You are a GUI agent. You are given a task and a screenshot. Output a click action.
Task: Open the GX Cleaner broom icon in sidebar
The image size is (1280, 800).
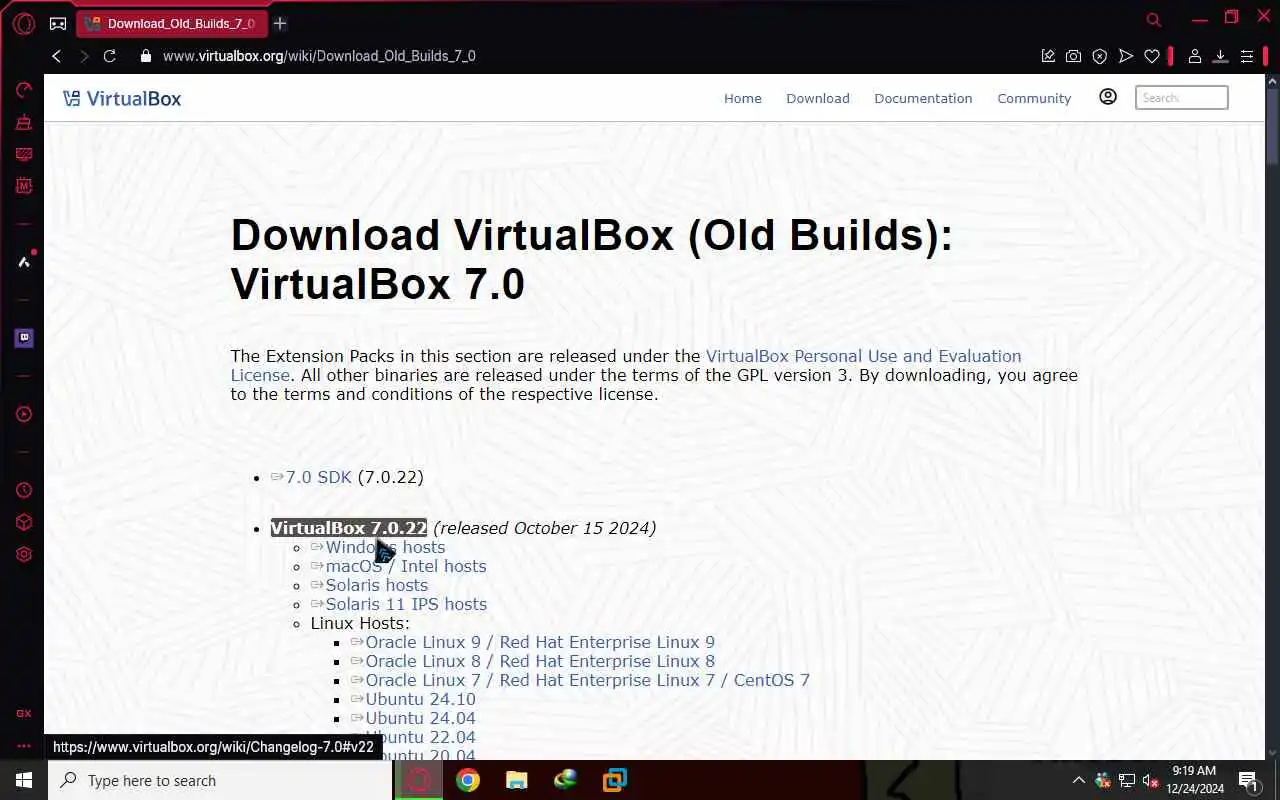coord(24,123)
